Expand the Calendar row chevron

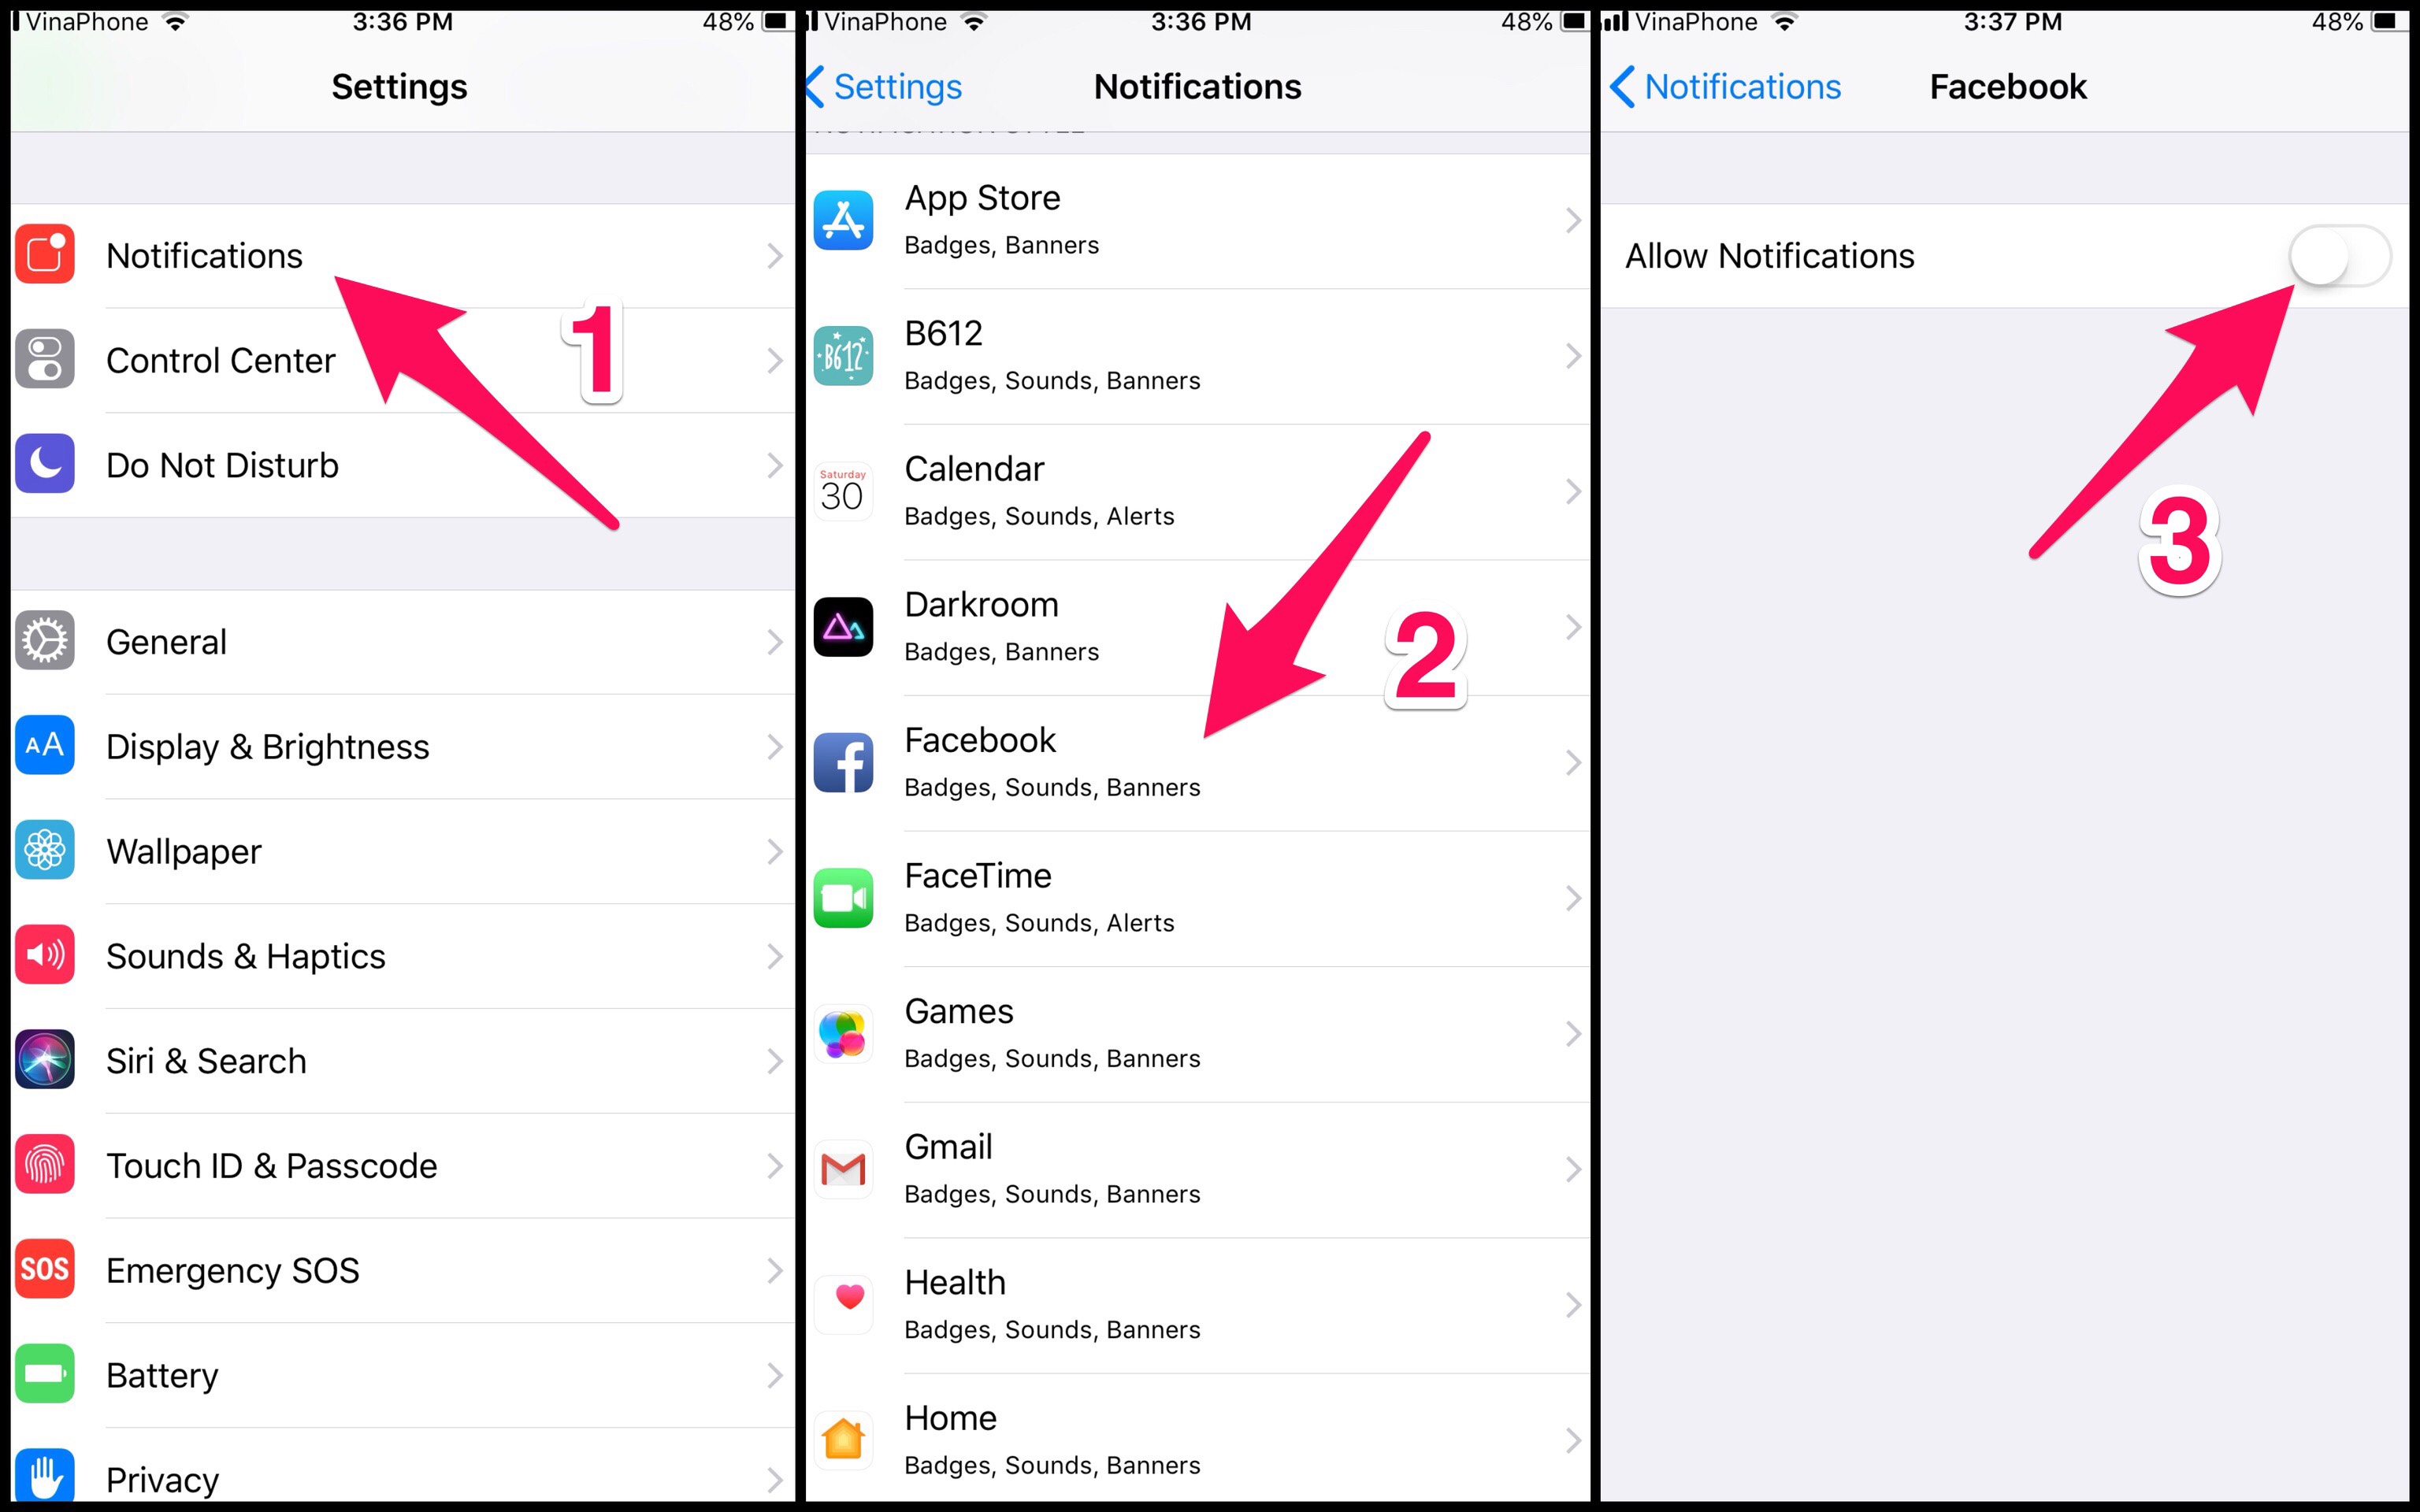pos(1573,491)
